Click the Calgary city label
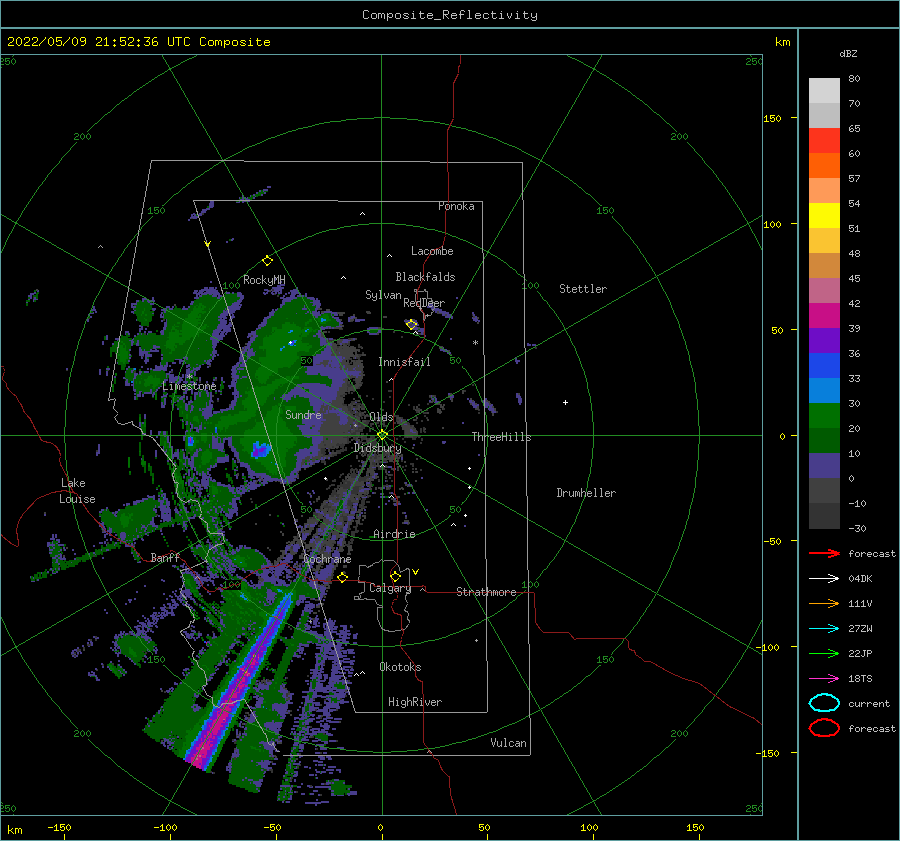This screenshot has height=841, width=900. [390, 588]
